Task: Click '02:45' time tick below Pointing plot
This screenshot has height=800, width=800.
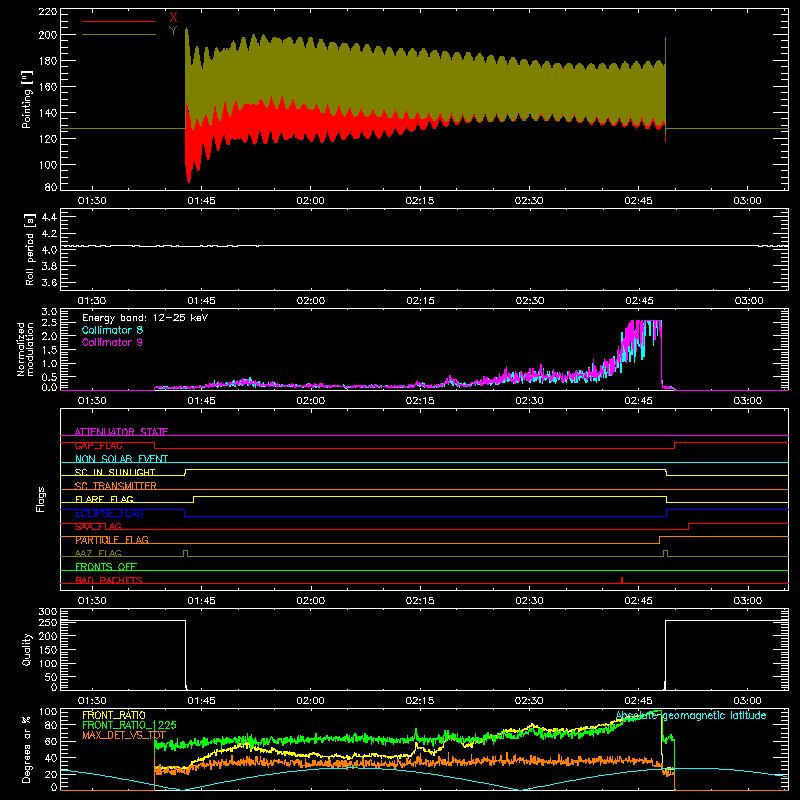Action: pos(638,201)
